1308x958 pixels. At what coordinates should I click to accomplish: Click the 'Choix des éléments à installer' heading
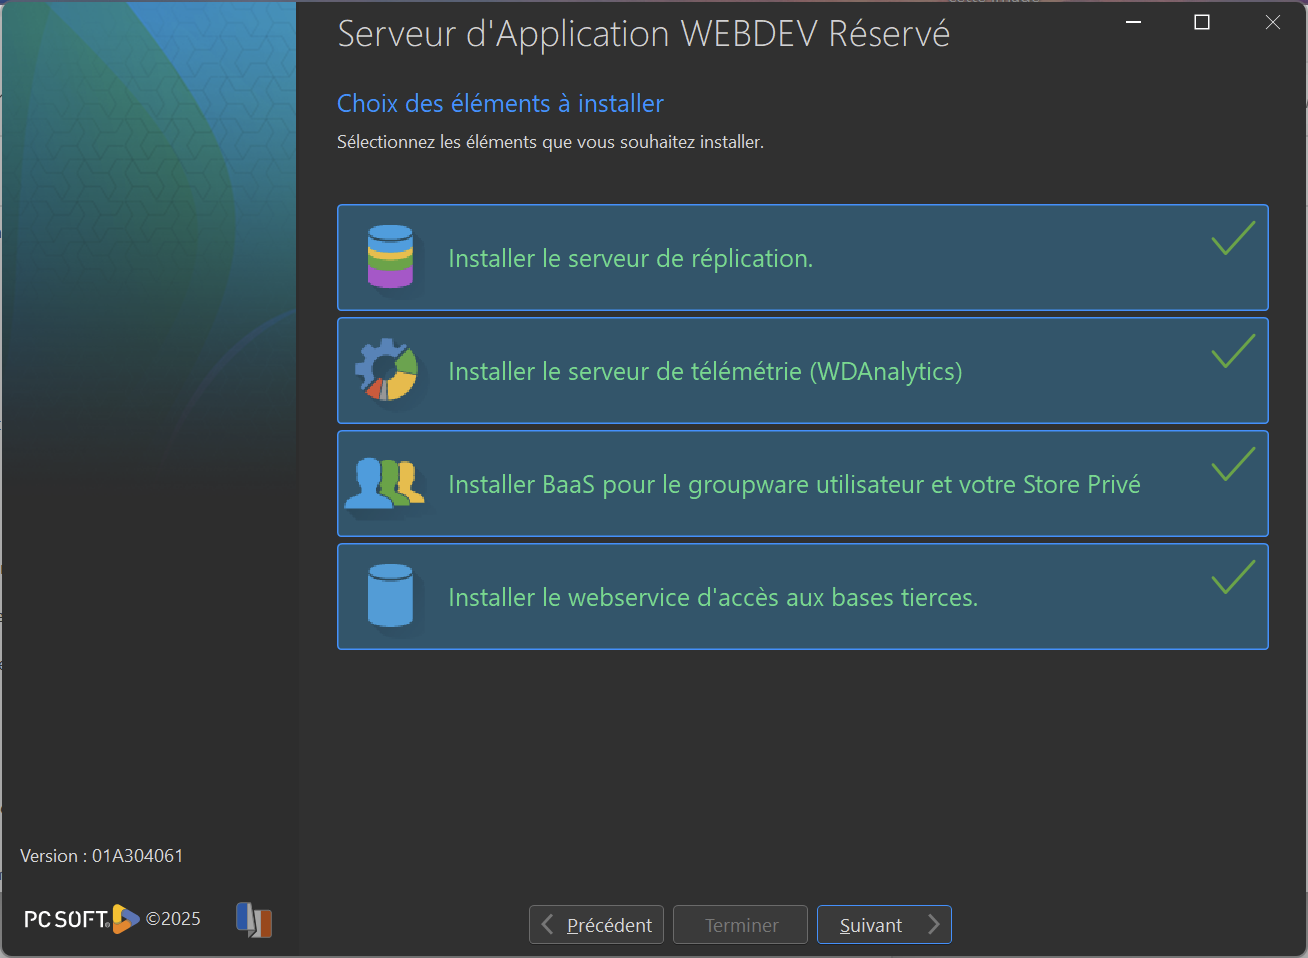click(x=500, y=103)
